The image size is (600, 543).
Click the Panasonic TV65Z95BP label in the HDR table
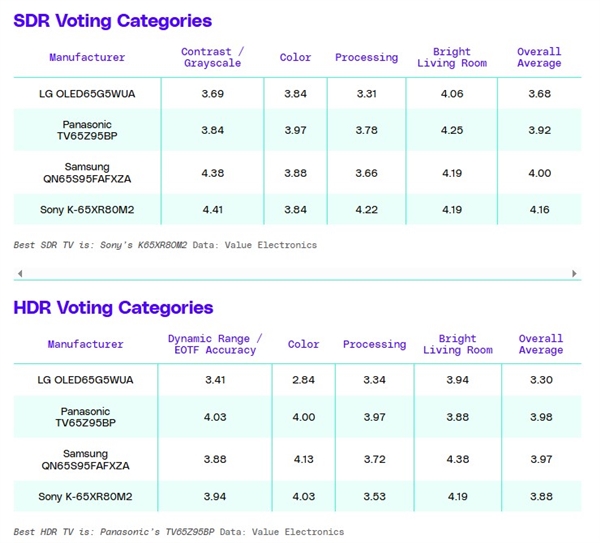(86, 417)
